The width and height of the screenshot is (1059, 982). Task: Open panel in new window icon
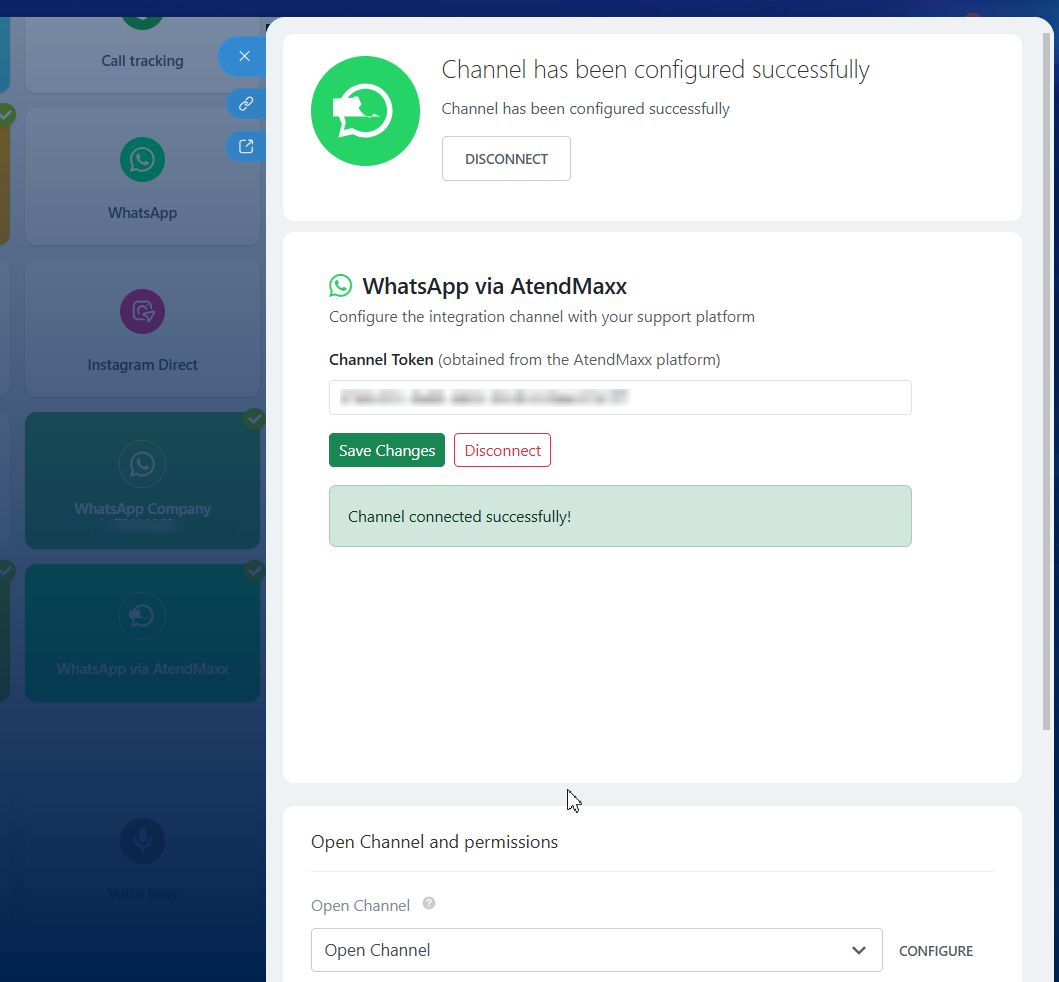pos(245,147)
